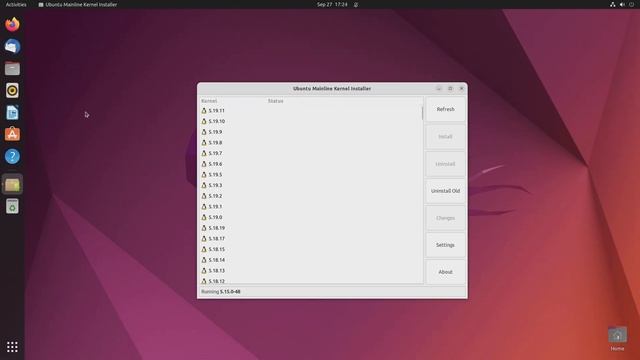Minimize the Kernel Installer window
Screen dimensions: 640x360
(x=439, y=89)
